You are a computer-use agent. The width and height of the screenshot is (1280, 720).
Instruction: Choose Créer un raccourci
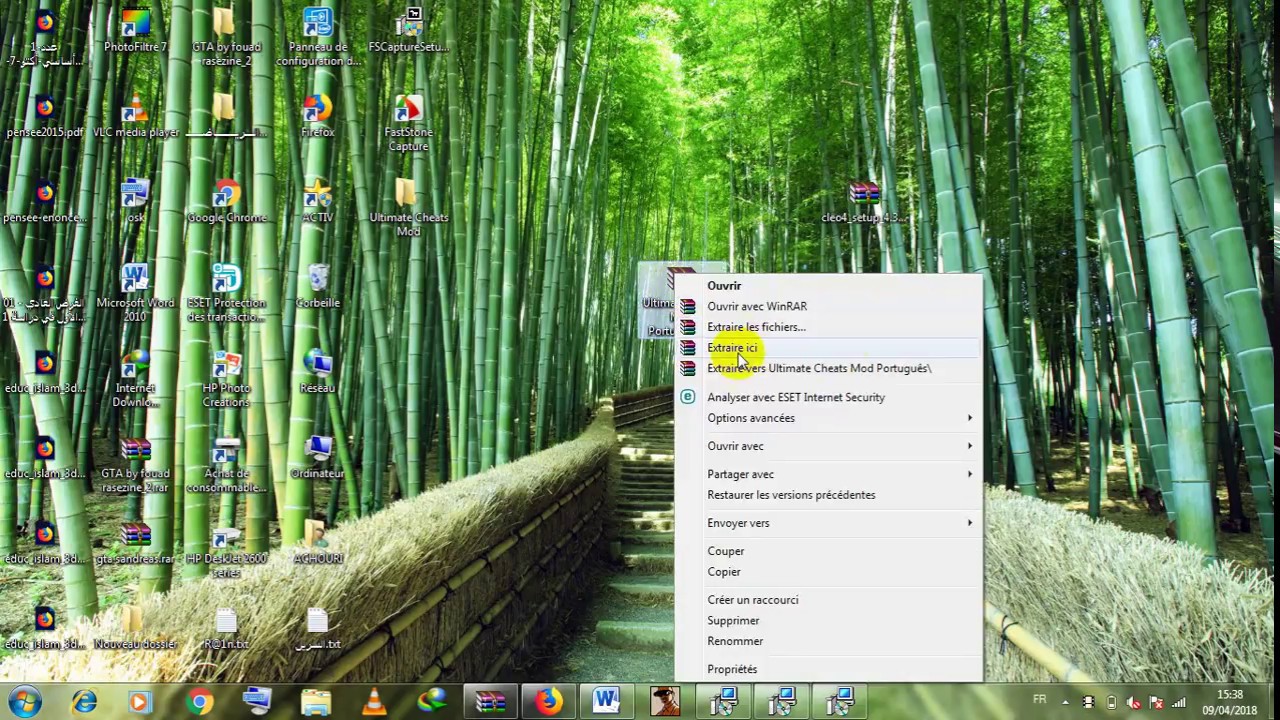click(x=828, y=600)
